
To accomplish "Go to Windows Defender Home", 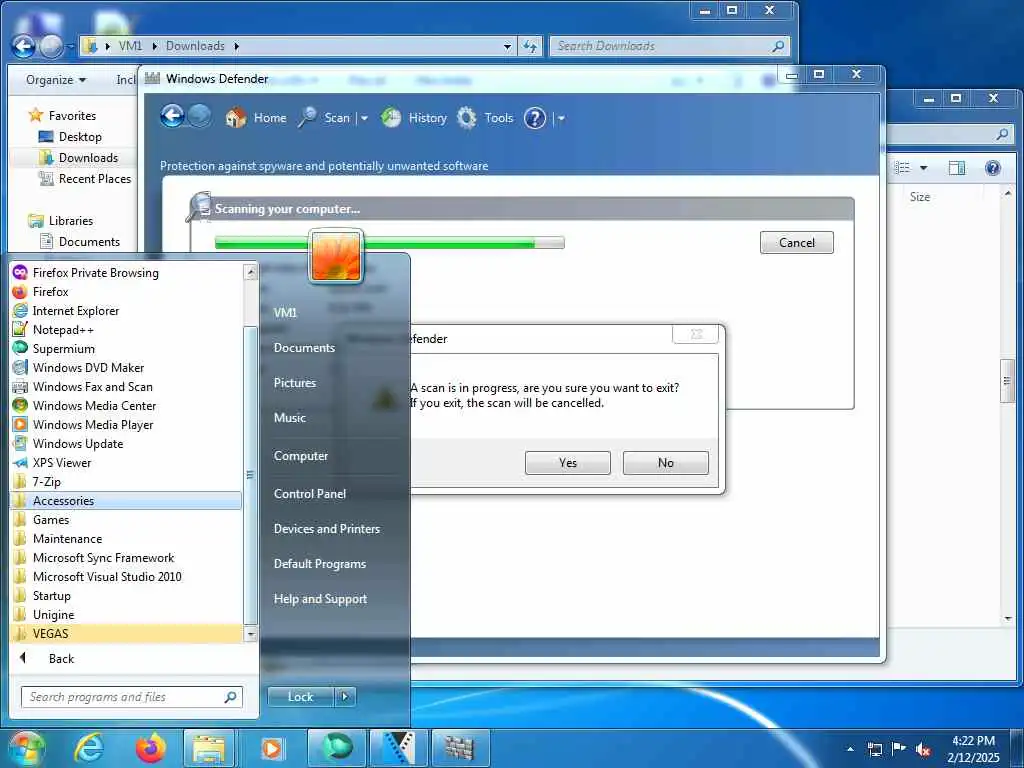I will click(256, 118).
